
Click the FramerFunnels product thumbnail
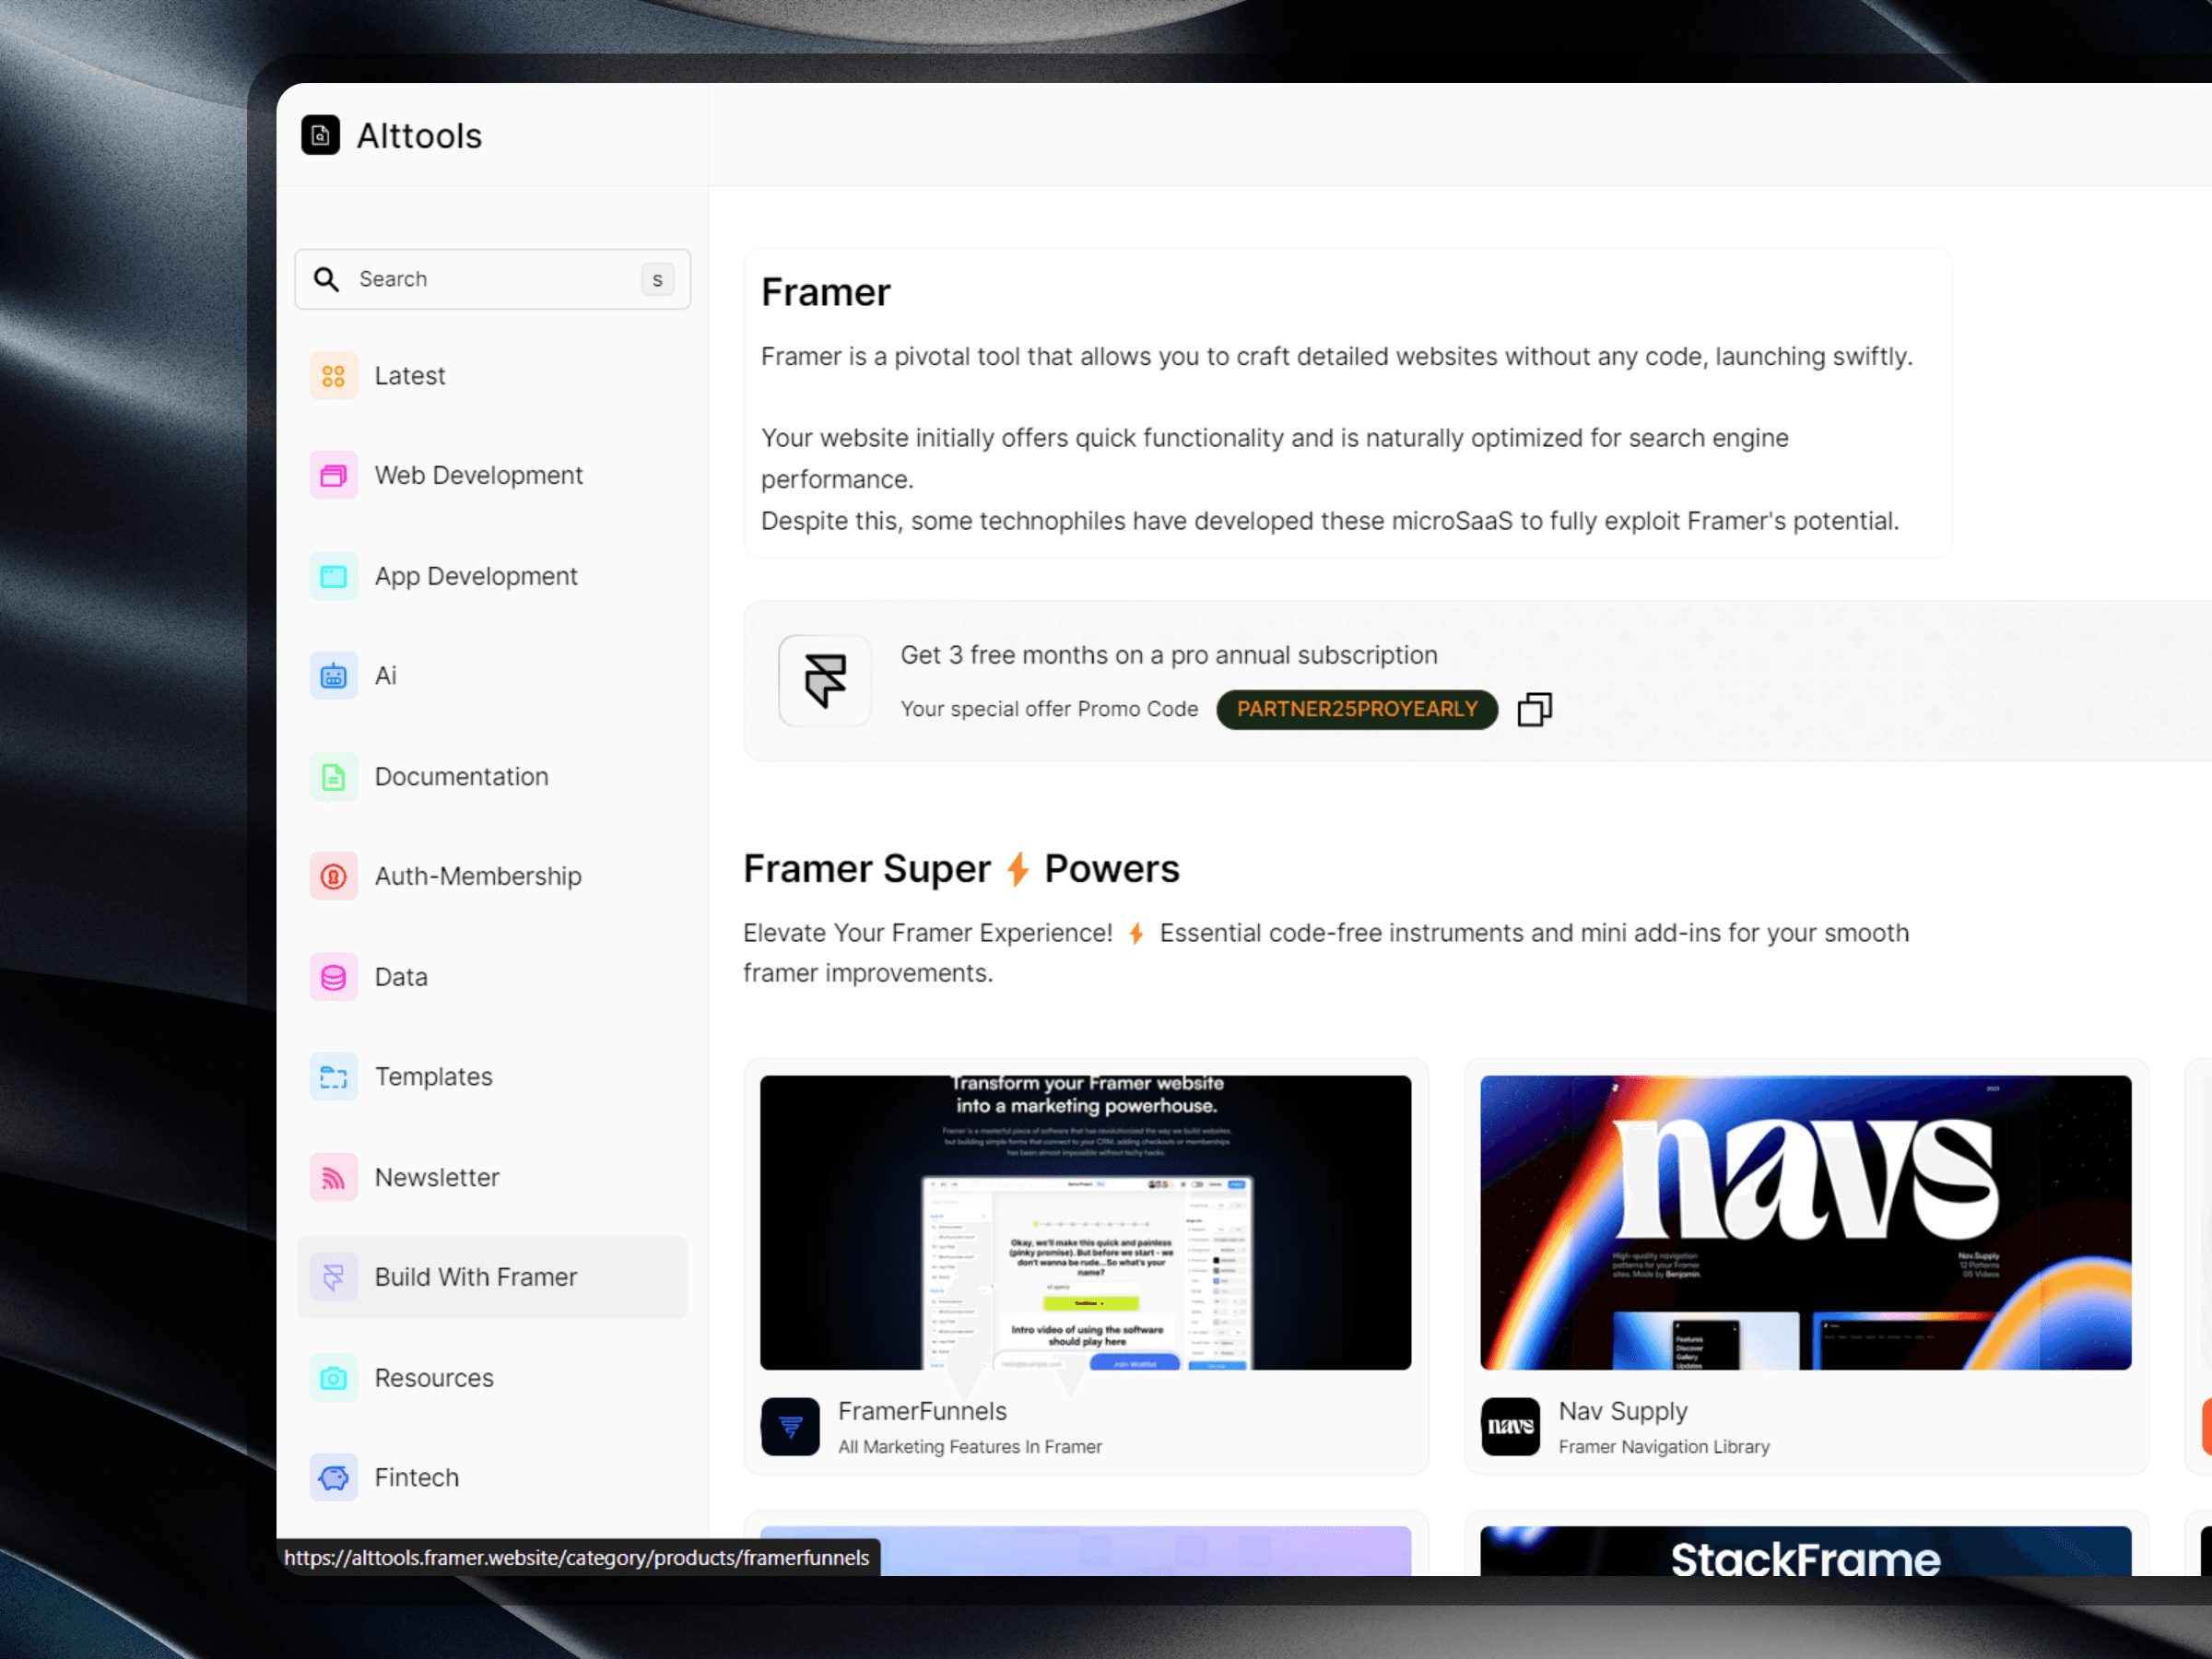pyautogui.click(x=1085, y=1220)
